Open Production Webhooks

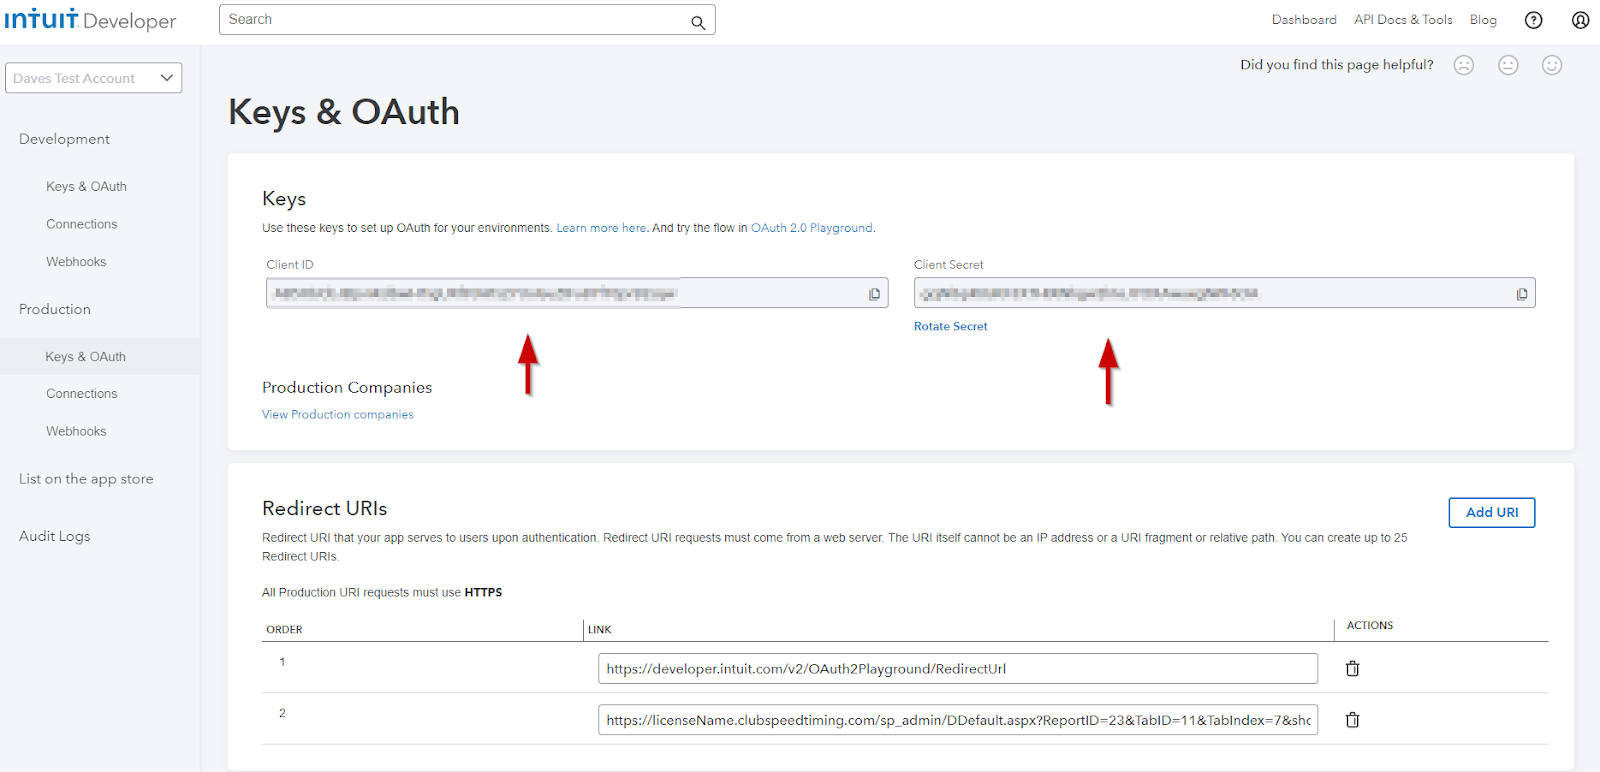76,431
